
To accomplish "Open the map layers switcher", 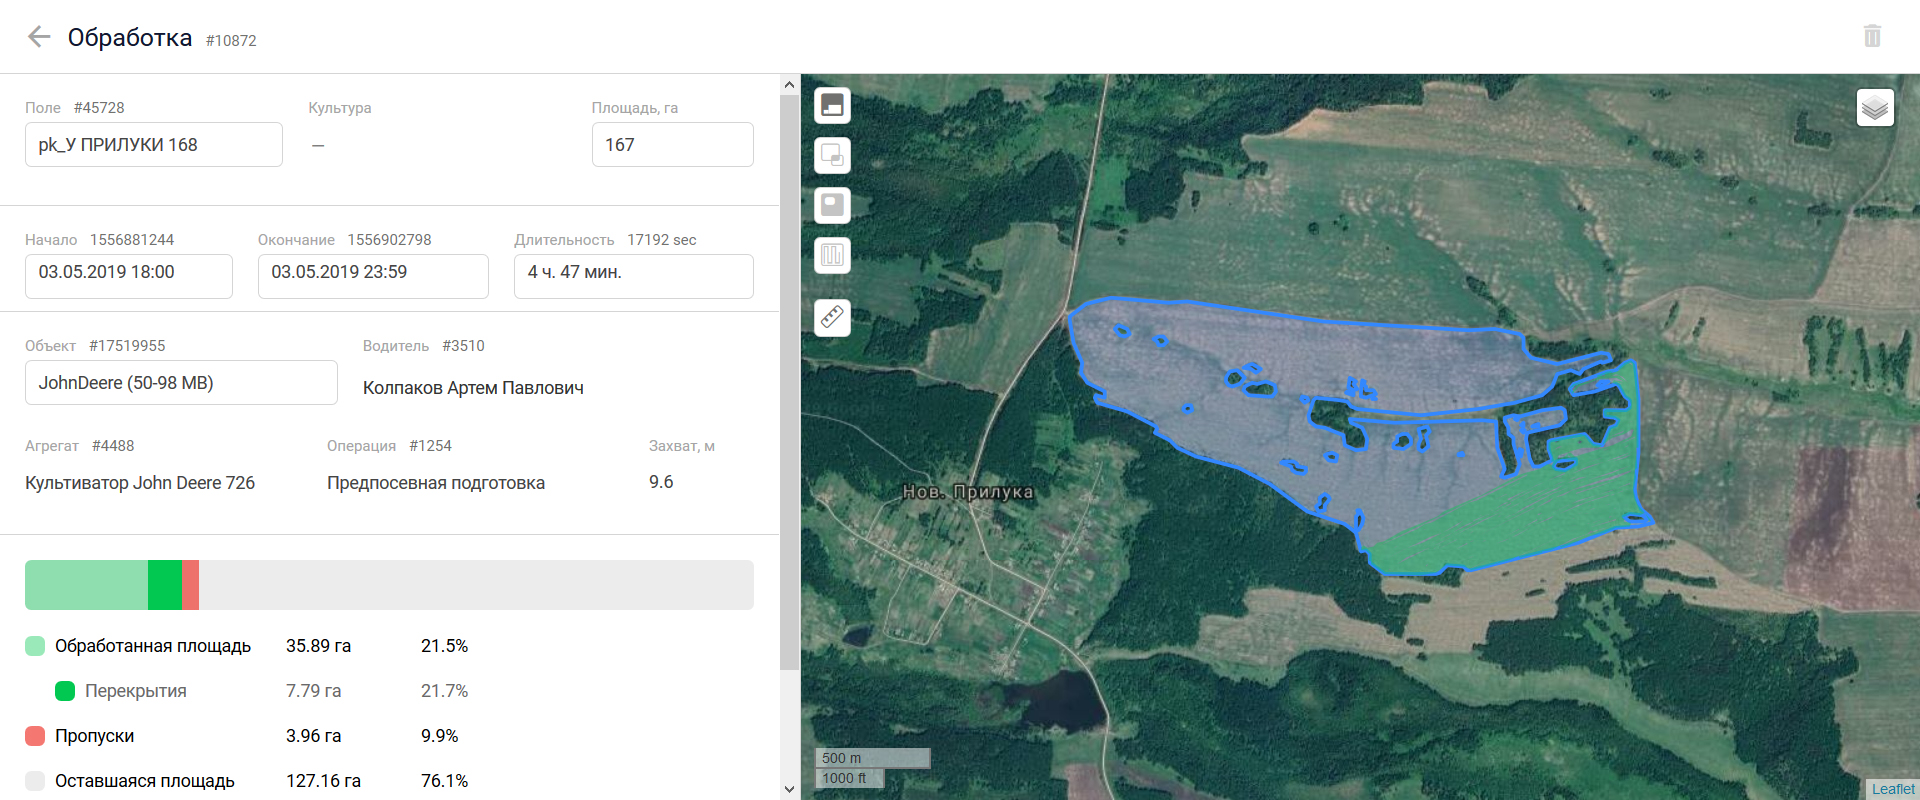I will pyautogui.click(x=1875, y=107).
